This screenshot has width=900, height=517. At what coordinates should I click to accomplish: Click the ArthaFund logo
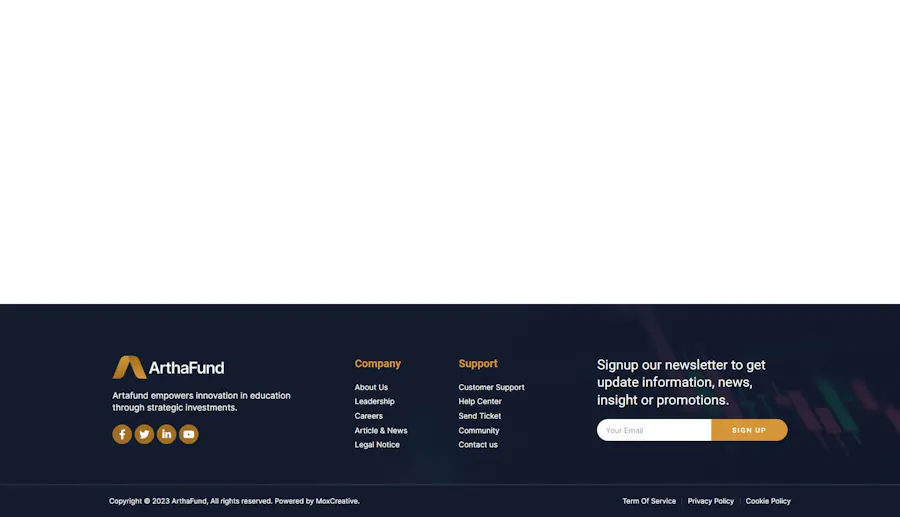[168, 367]
